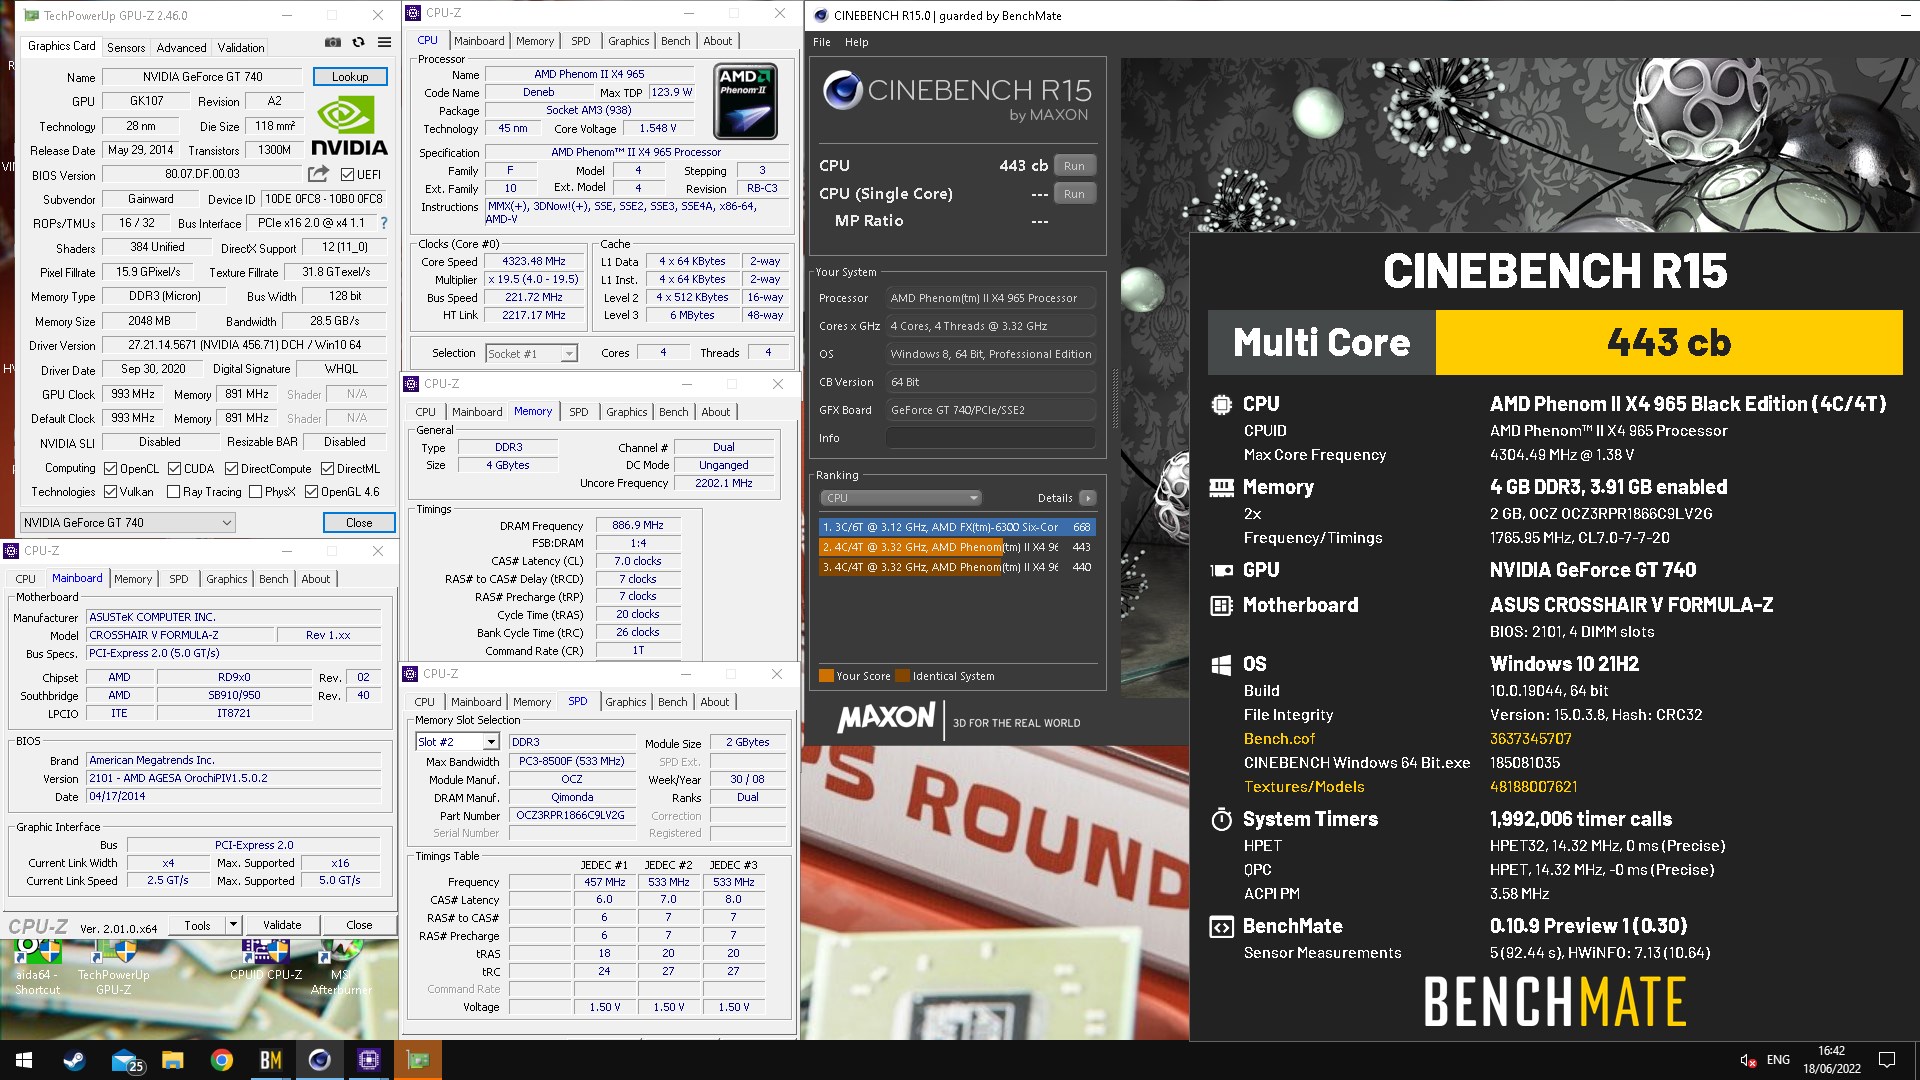Switch to the GPU-Z Validation tab
Image resolution: width=1920 pixels, height=1080 pixels.
(x=241, y=48)
